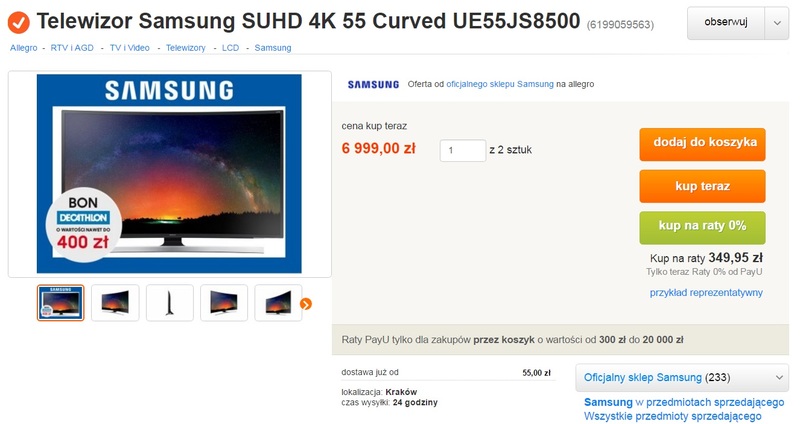Screen dimensions: 800x424
Task: Click the orange next-arrow in thumbnail strip
Action: pyautogui.click(x=306, y=304)
